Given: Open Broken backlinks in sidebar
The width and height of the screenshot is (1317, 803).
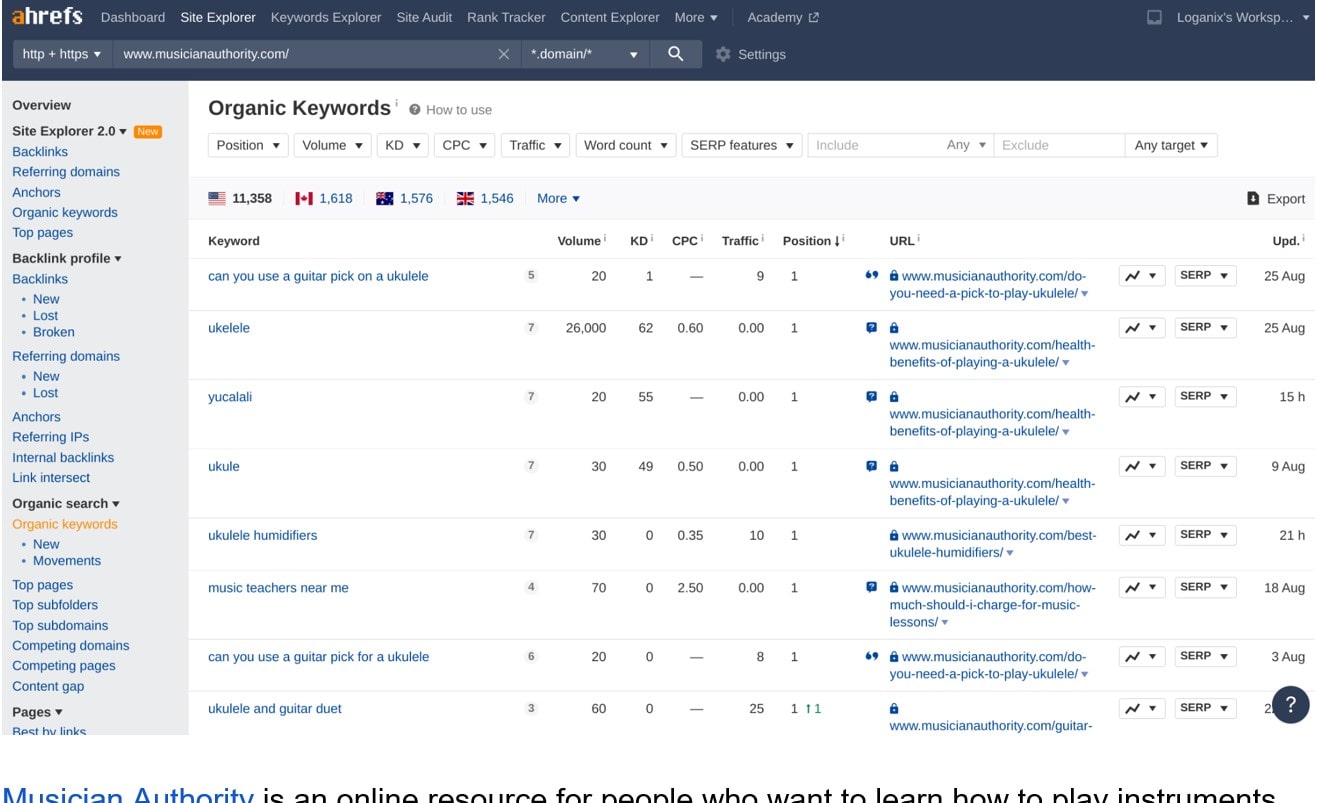Looking at the screenshot, I should click(54, 332).
